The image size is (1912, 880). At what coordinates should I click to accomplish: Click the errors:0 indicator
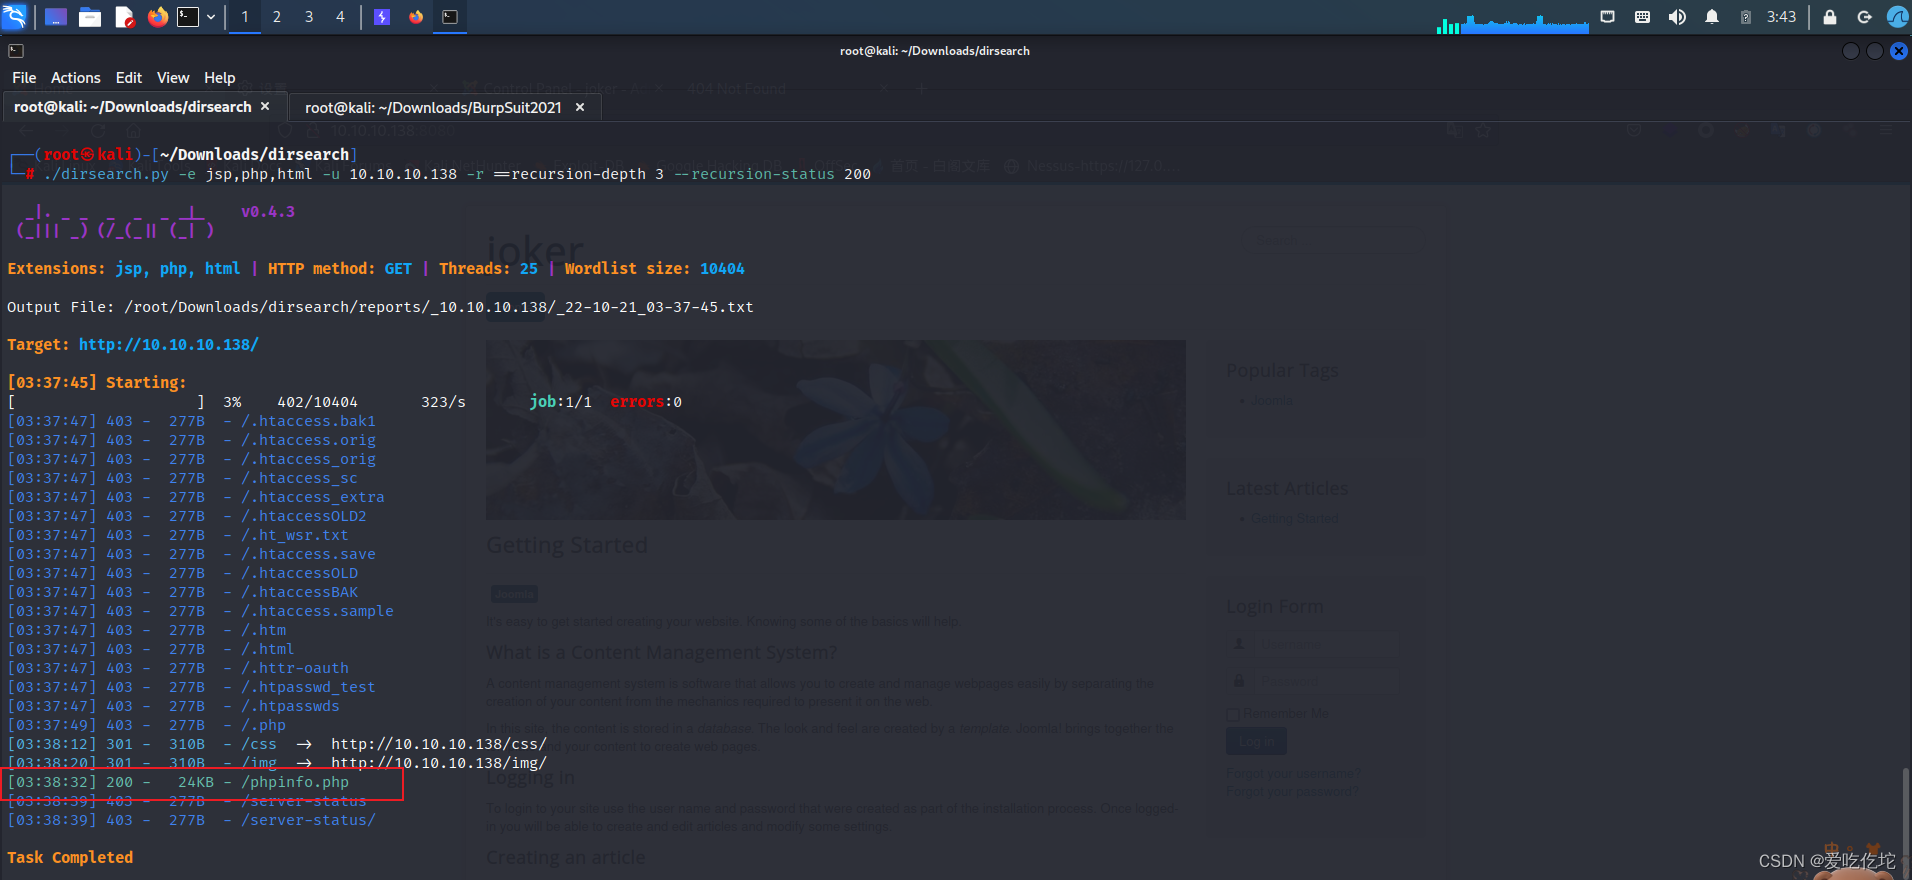646,402
